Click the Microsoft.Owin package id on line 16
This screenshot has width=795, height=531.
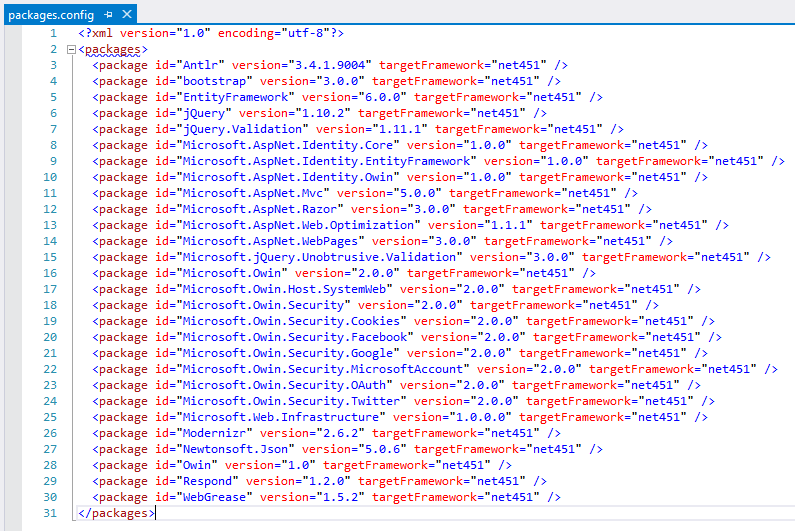232,273
